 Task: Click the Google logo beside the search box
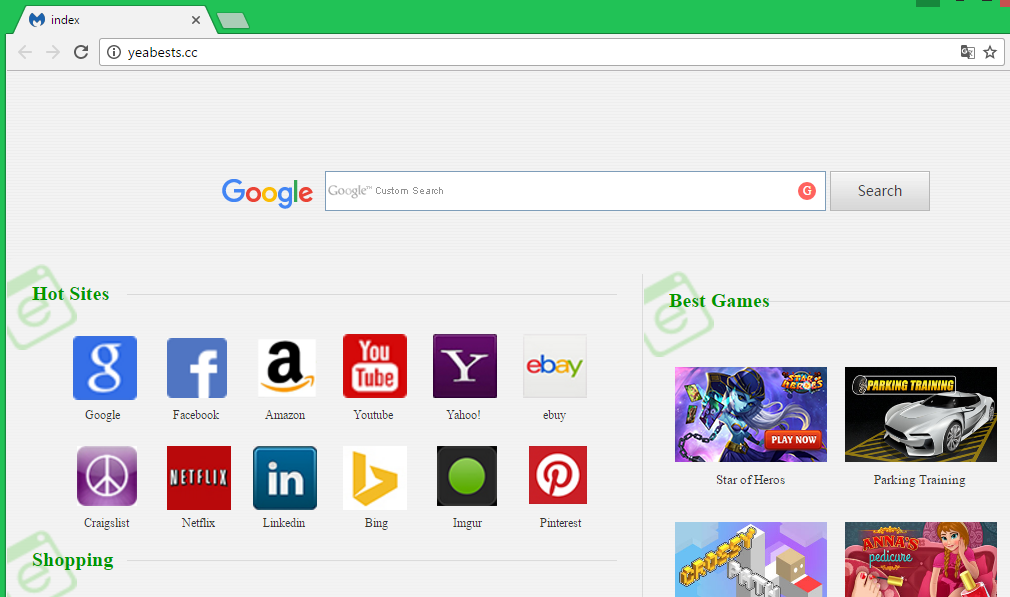[x=267, y=193]
